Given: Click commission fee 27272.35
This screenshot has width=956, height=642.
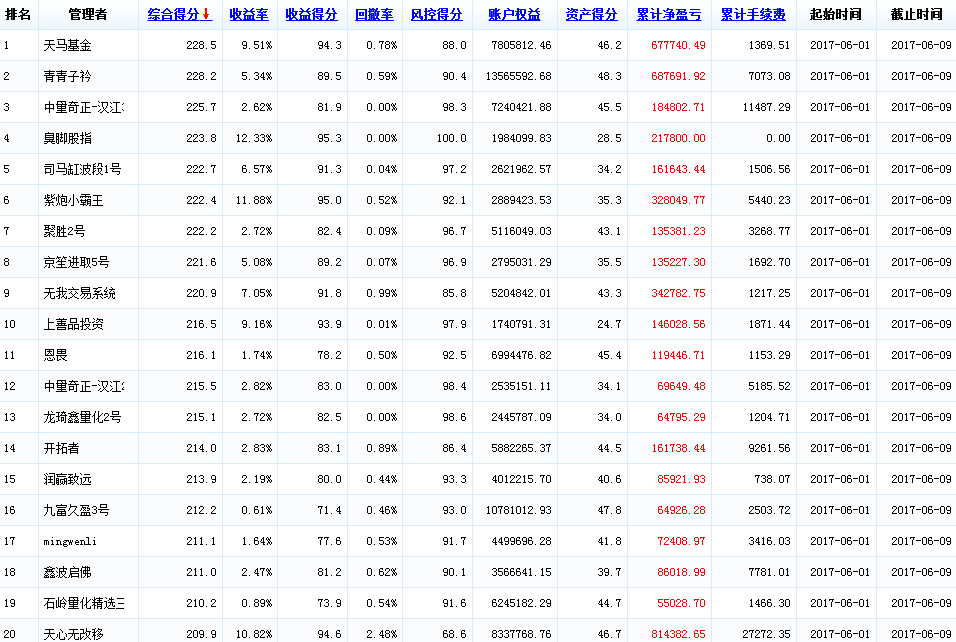Looking at the screenshot, I should (x=766, y=634).
